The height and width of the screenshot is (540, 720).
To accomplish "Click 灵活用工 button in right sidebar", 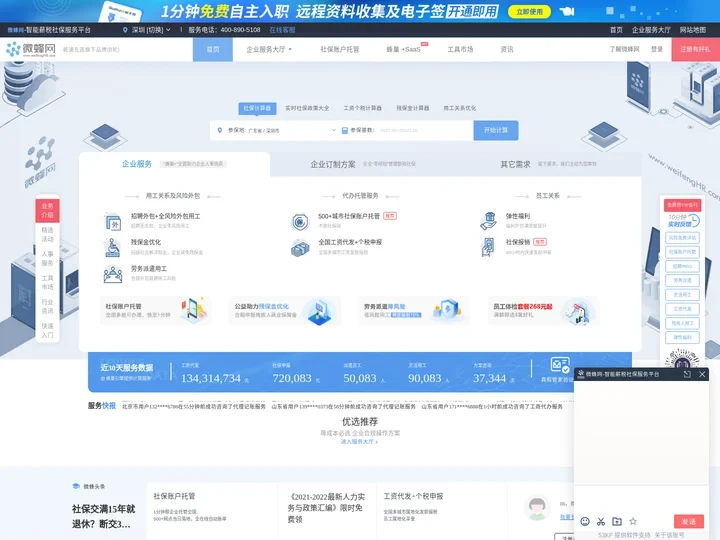I will [x=682, y=294].
